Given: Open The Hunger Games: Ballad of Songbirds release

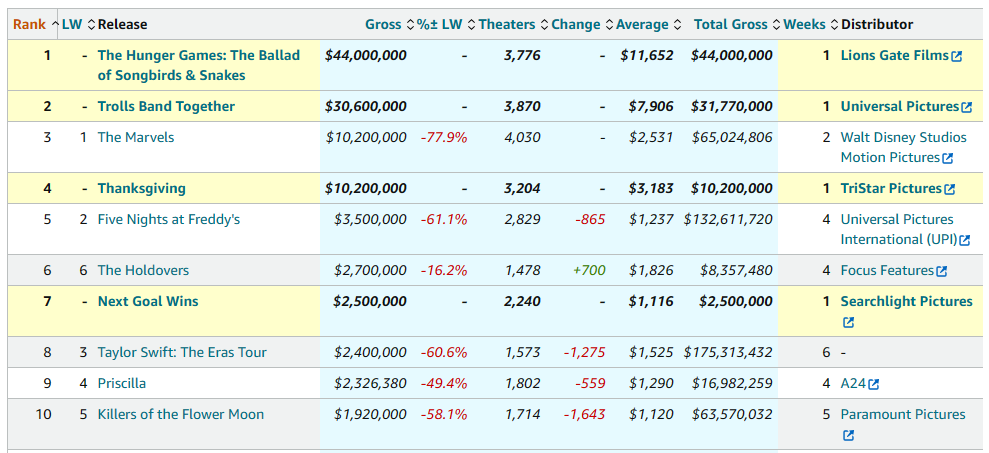Looking at the screenshot, I should (198, 56).
